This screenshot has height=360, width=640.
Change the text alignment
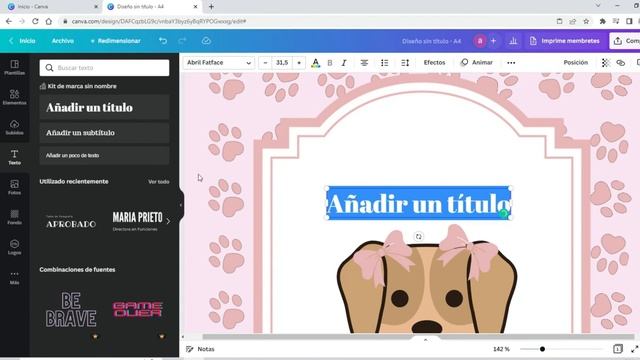point(364,63)
